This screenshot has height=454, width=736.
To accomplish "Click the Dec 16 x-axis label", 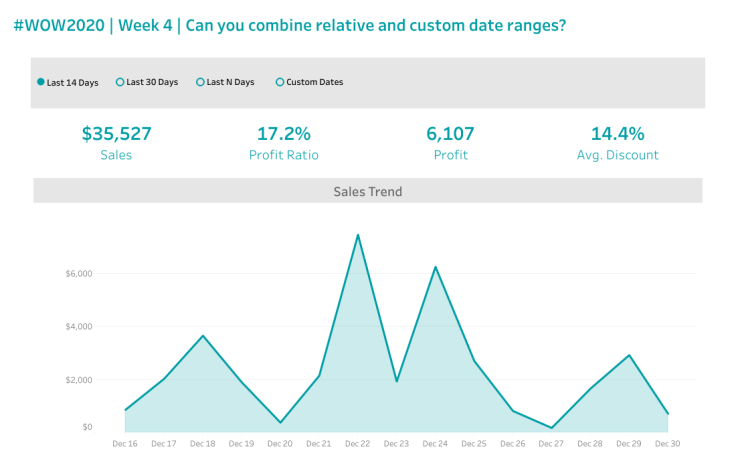I will [125, 443].
